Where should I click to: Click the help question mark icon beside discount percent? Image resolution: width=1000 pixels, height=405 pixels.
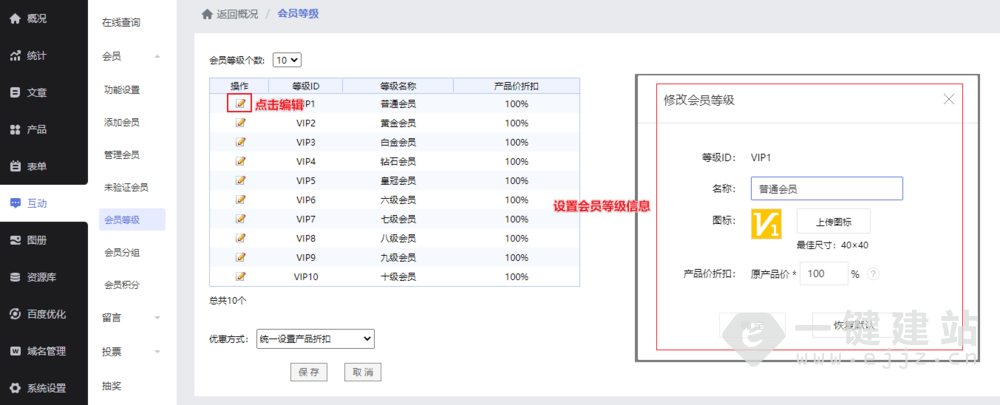[x=873, y=274]
